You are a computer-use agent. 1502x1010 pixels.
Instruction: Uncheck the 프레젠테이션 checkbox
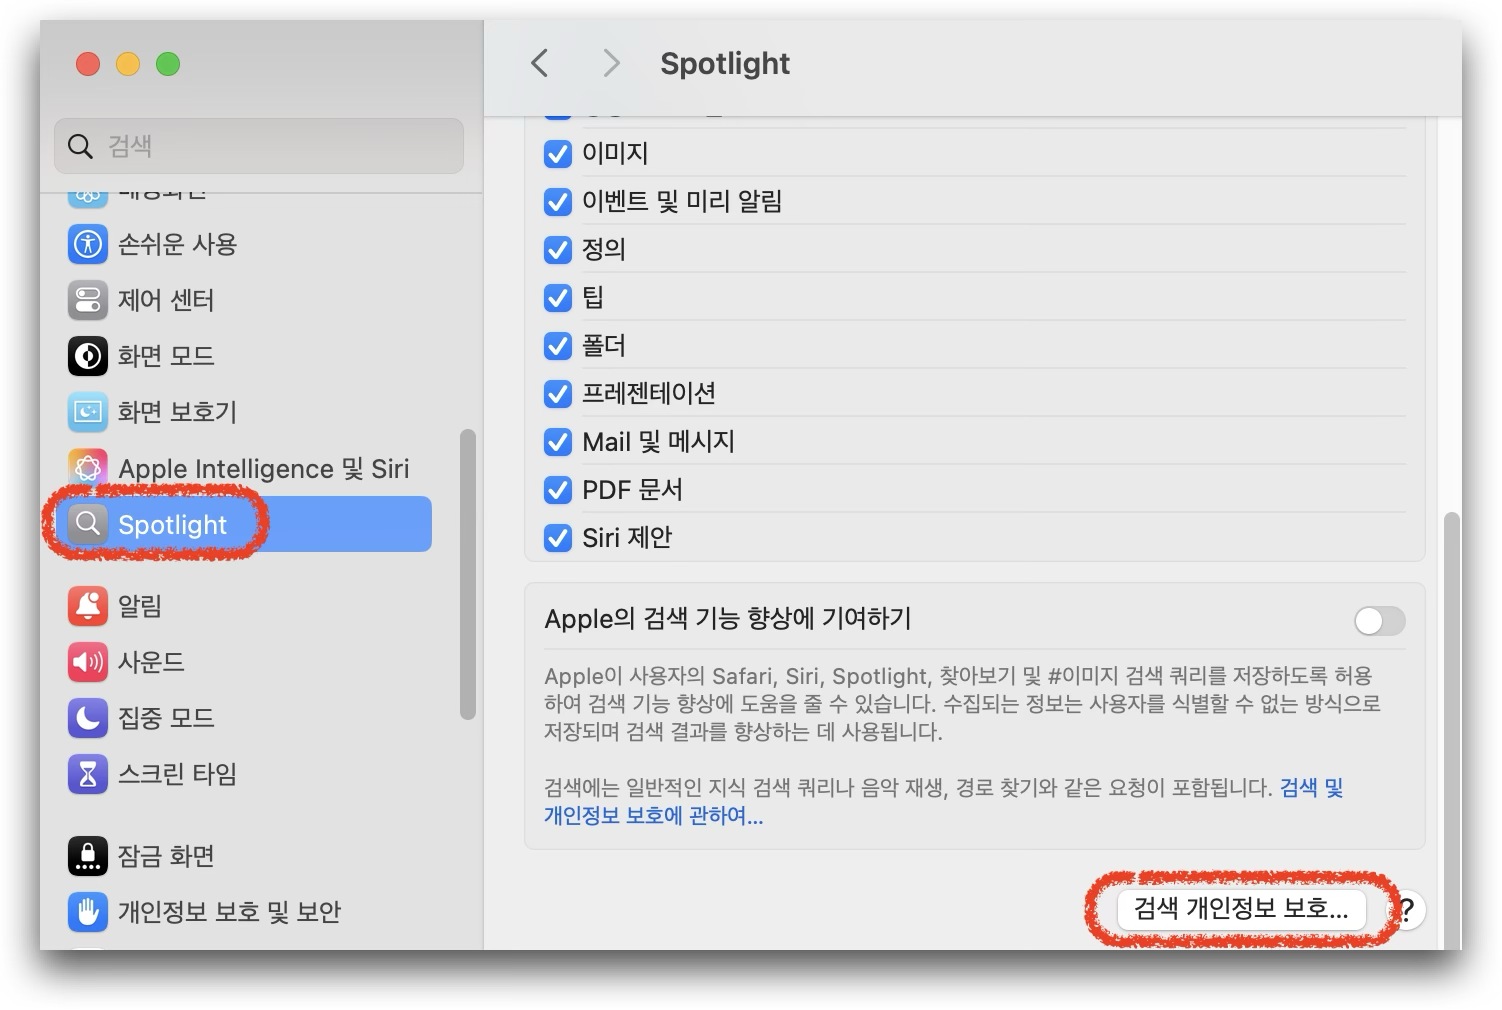tap(557, 394)
